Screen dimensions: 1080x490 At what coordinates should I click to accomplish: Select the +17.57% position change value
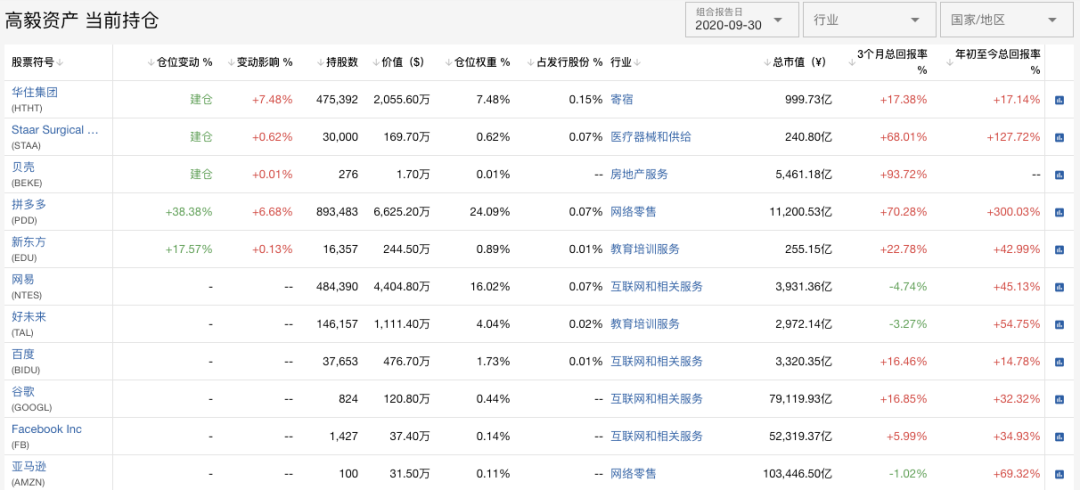point(189,249)
